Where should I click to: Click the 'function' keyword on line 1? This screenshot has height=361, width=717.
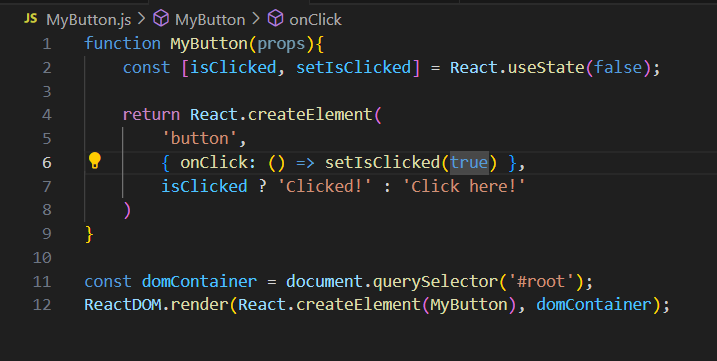[123, 44]
